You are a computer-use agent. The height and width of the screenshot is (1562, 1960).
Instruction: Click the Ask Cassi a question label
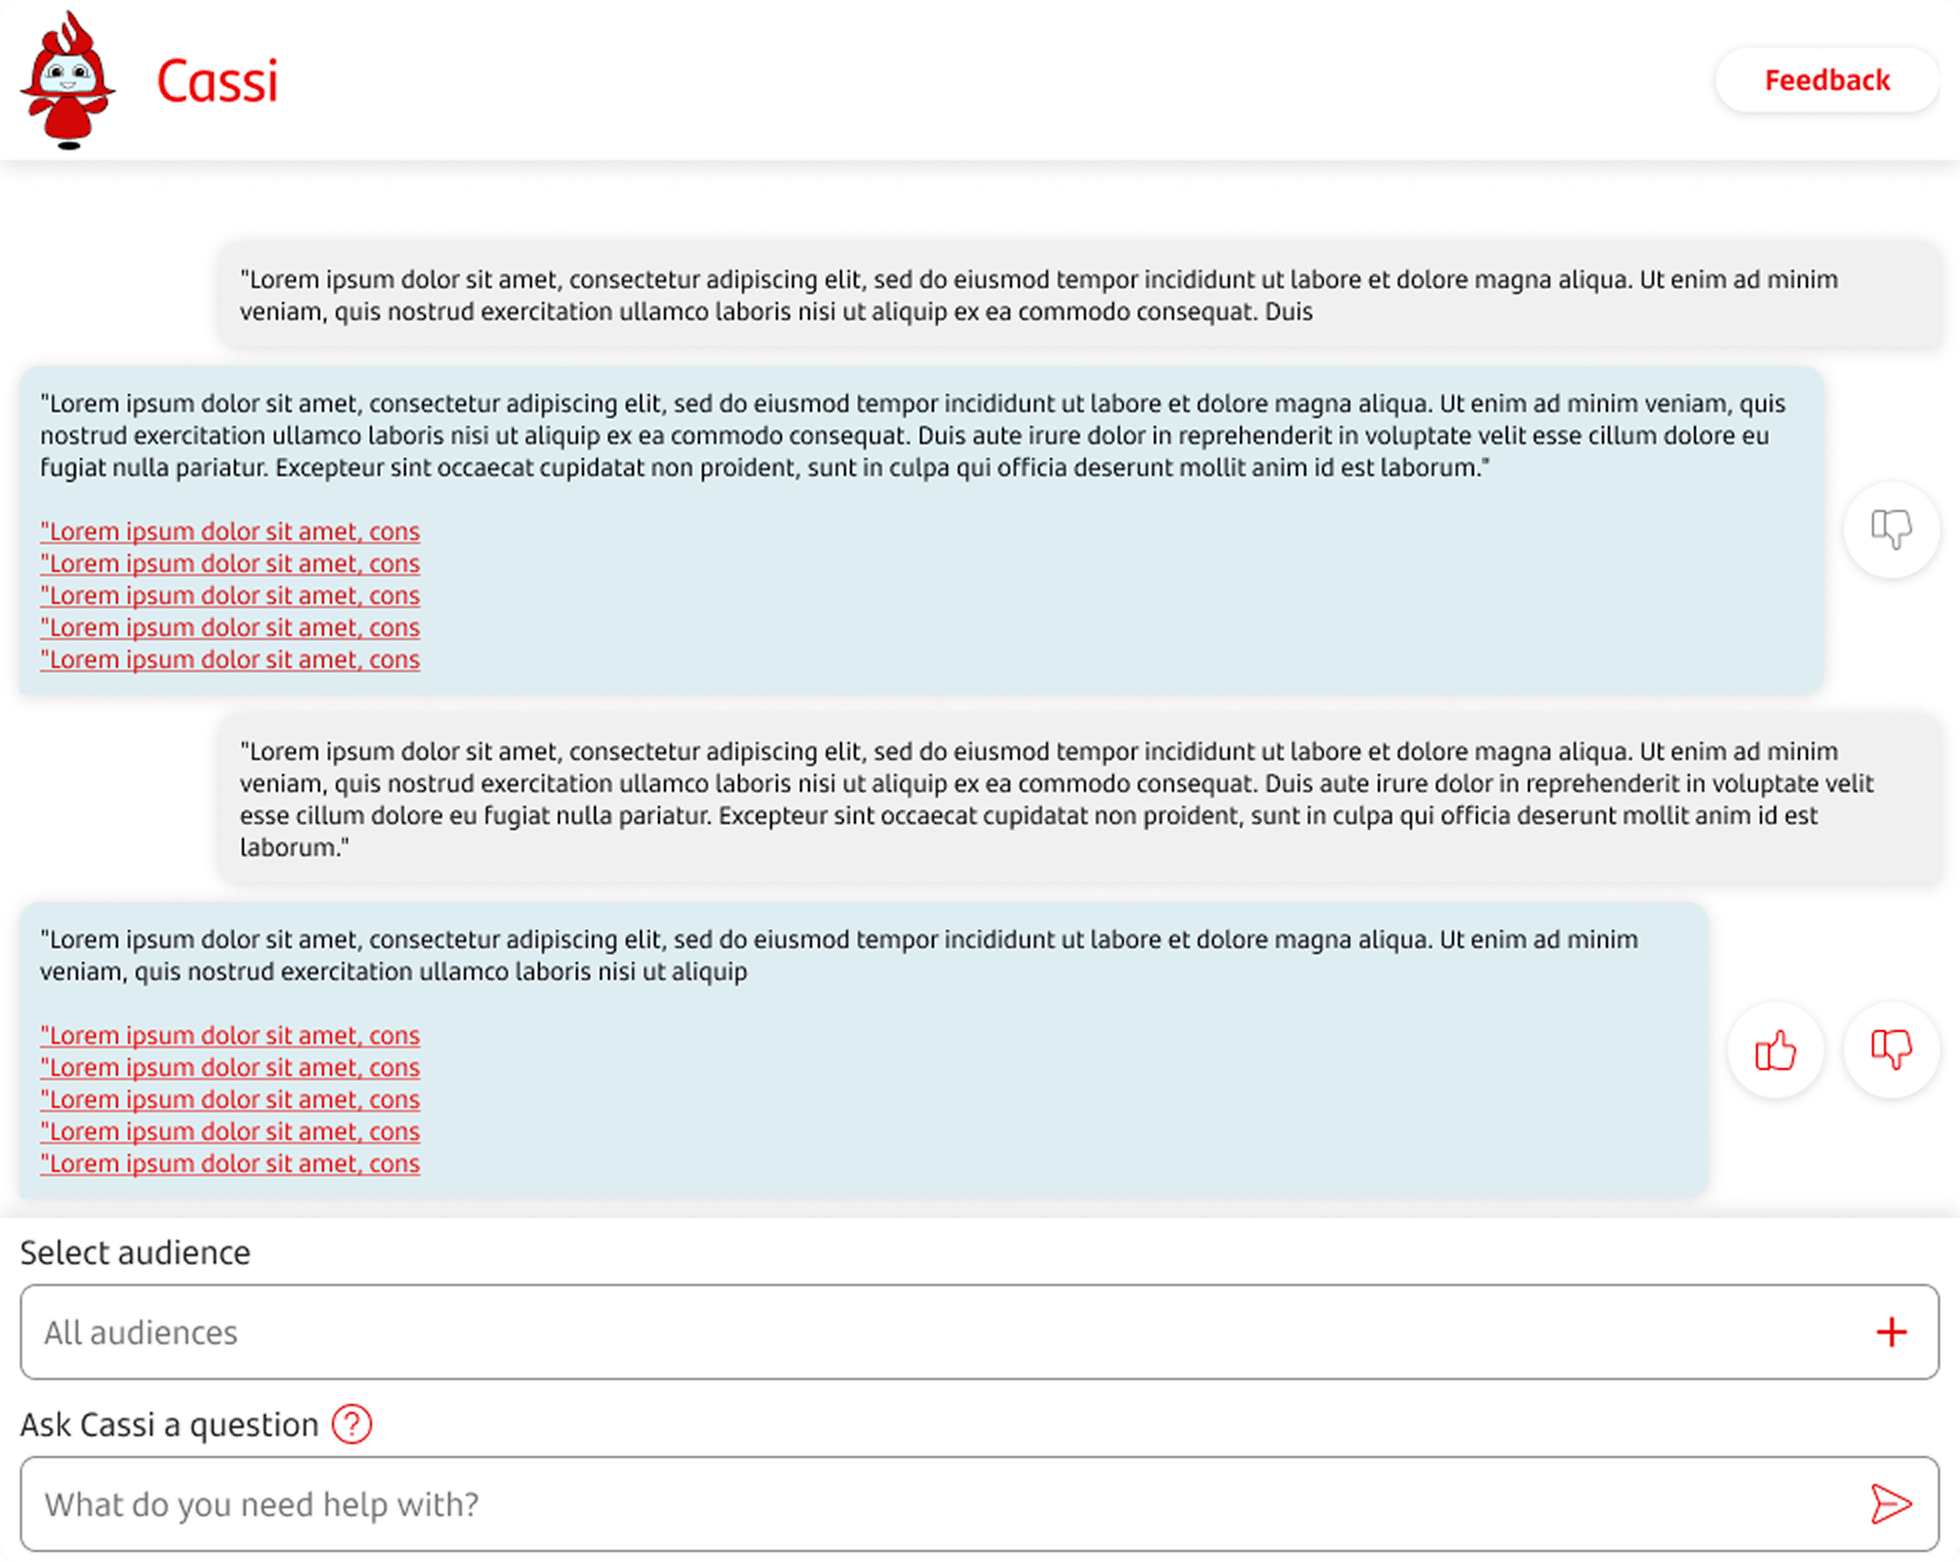click(169, 1425)
